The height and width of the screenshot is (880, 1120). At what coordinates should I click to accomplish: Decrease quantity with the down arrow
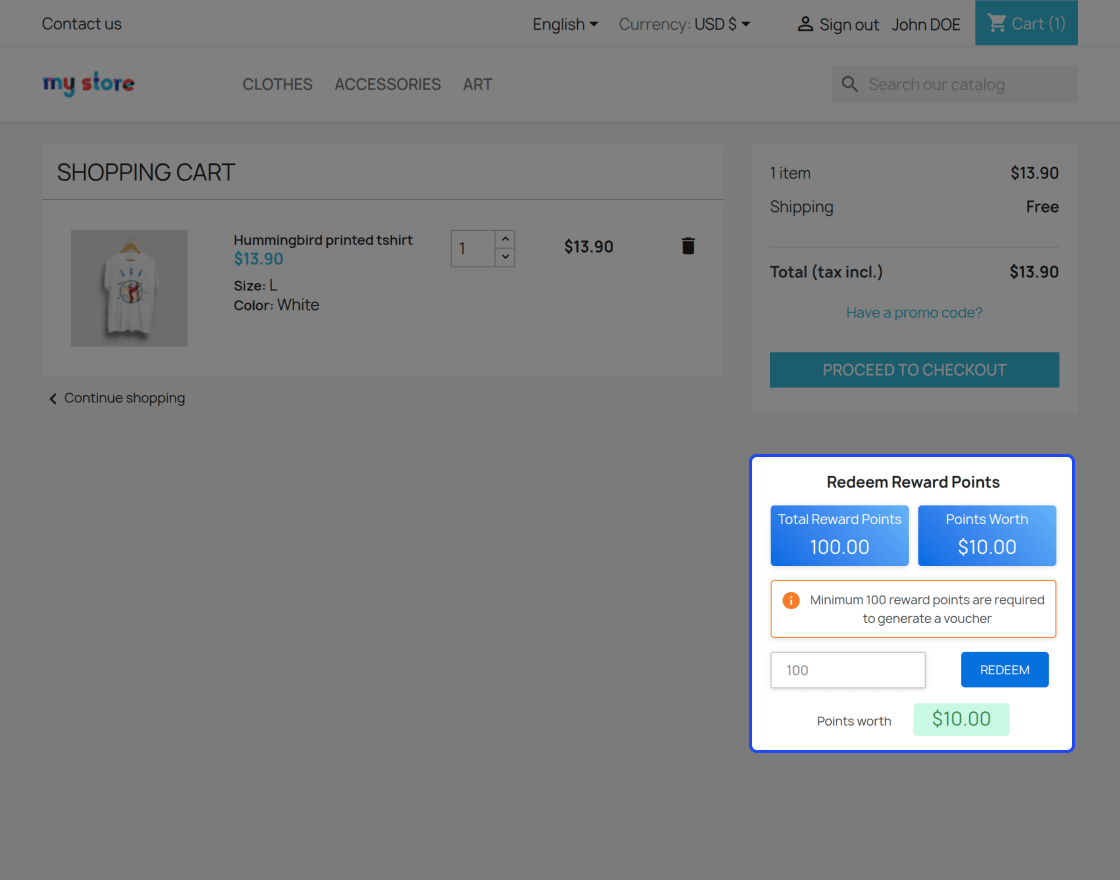pos(505,257)
